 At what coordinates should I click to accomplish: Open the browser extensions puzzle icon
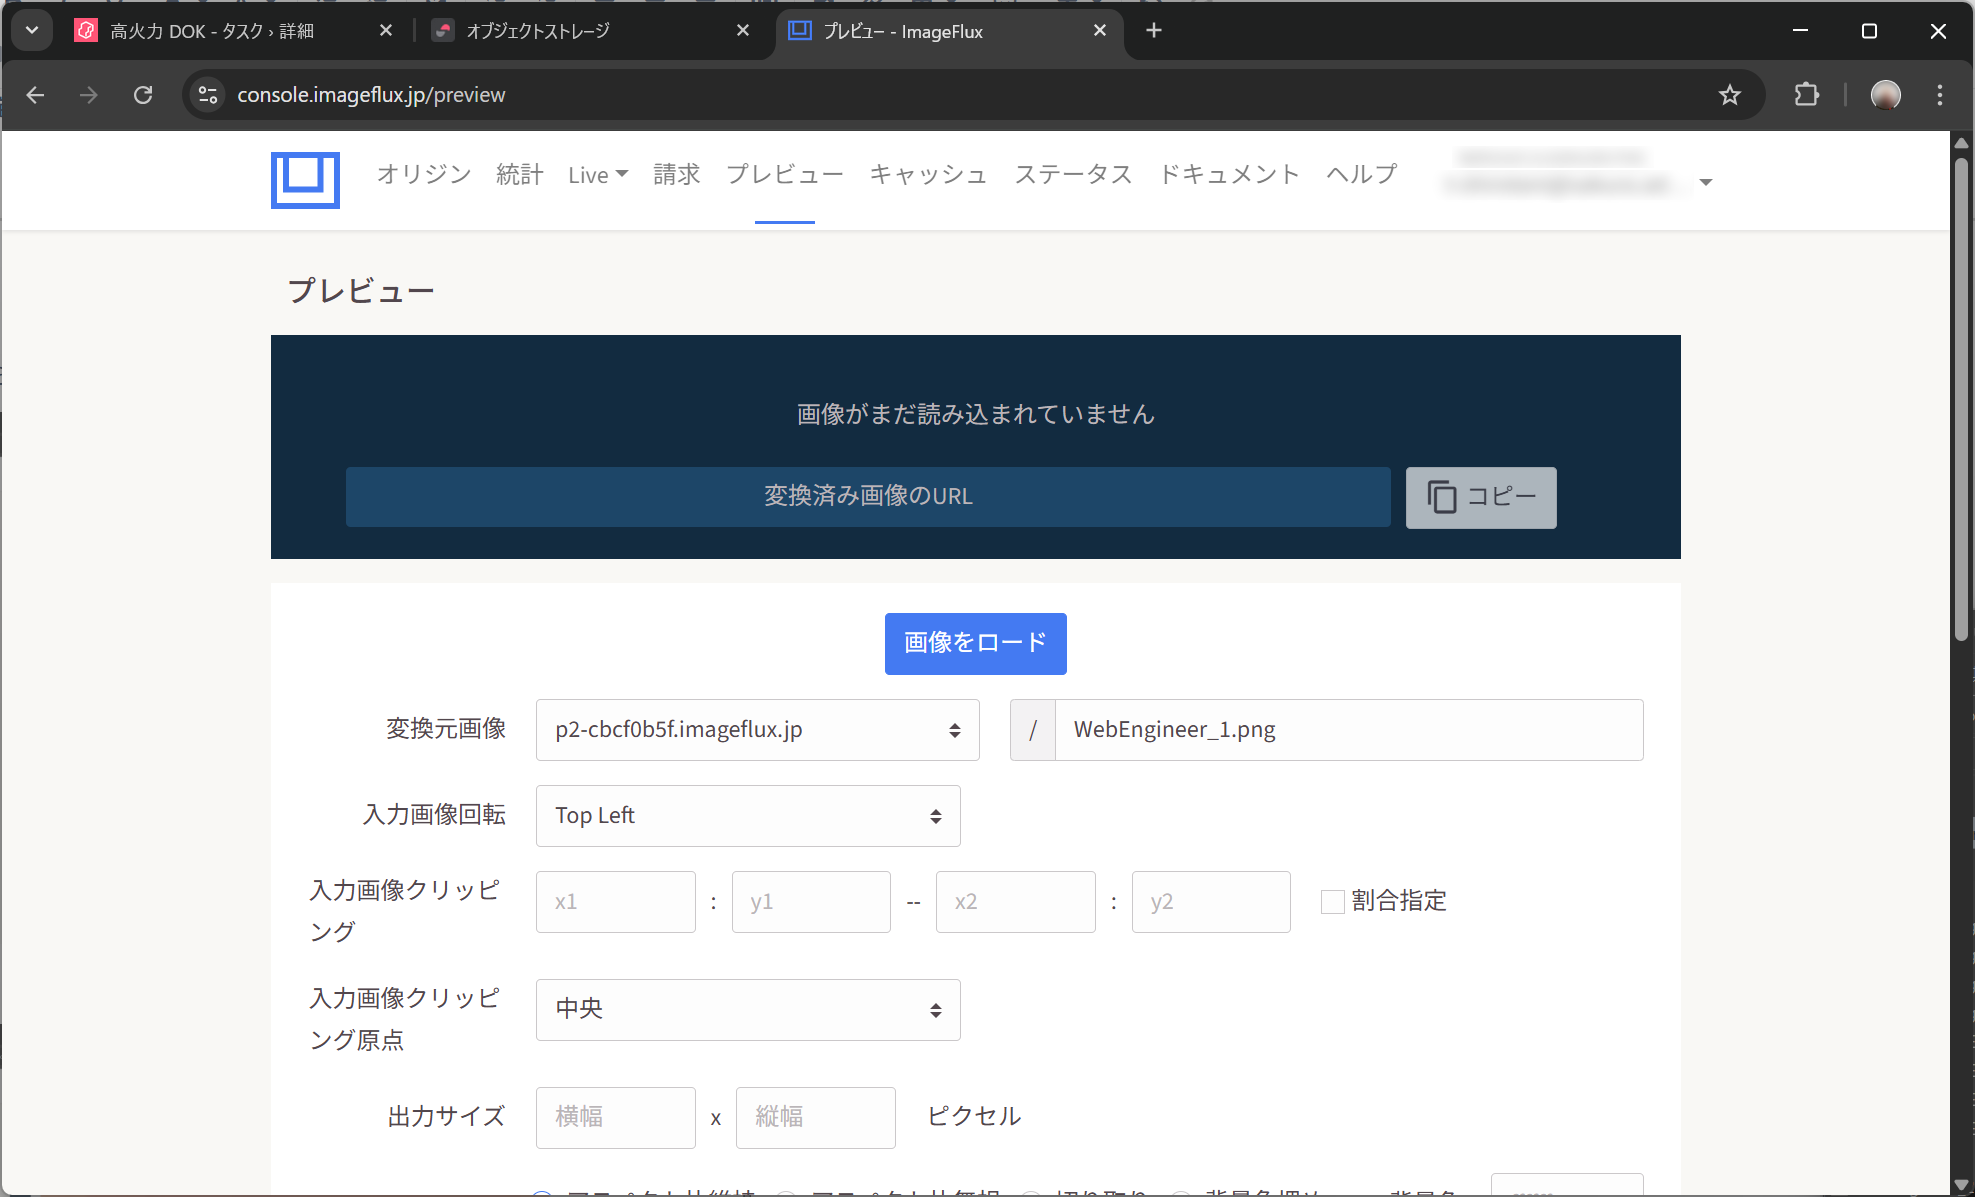pyautogui.click(x=1806, y=95)
